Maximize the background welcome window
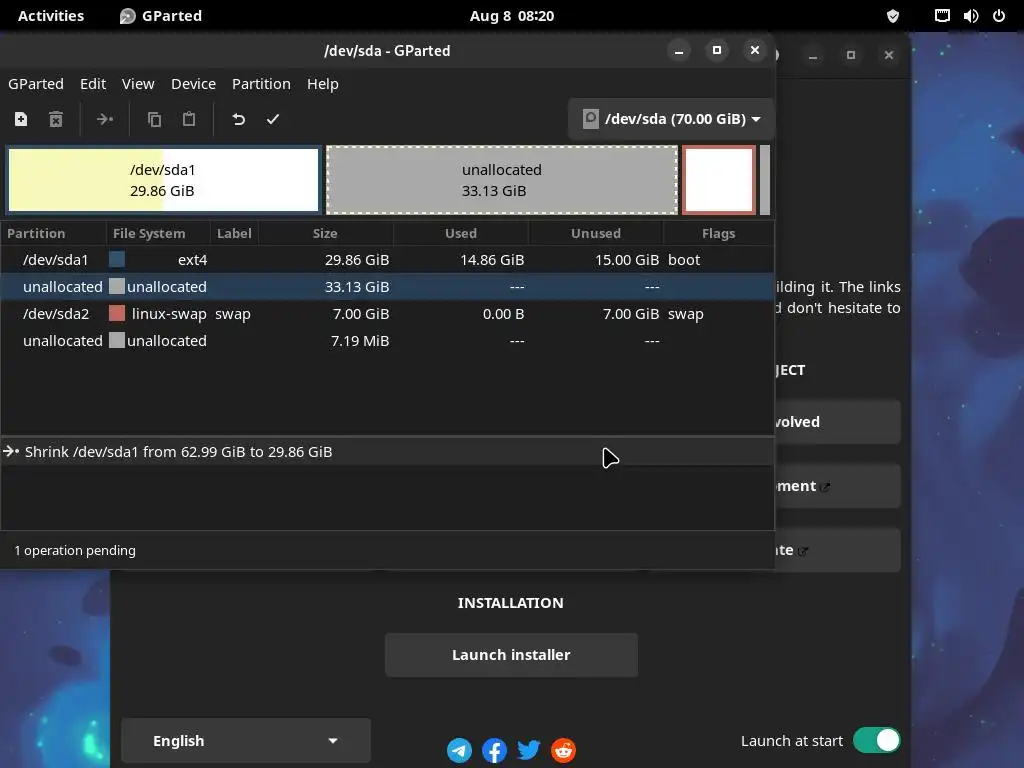 click(x=851, y=55)
